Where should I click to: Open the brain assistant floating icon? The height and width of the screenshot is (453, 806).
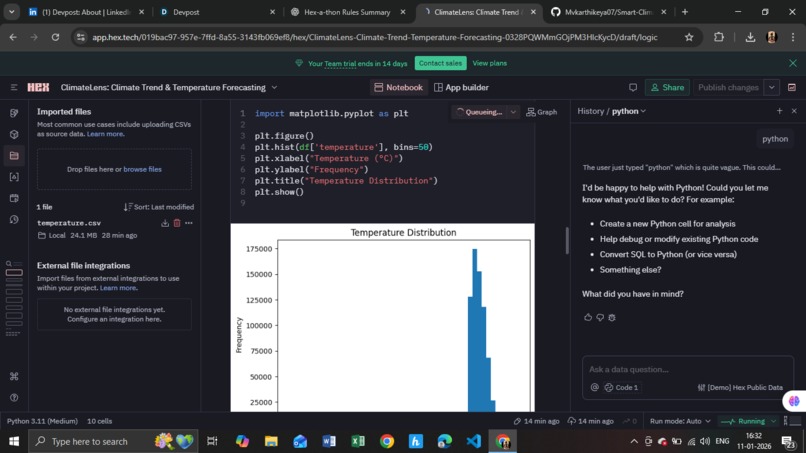[794, 401]
